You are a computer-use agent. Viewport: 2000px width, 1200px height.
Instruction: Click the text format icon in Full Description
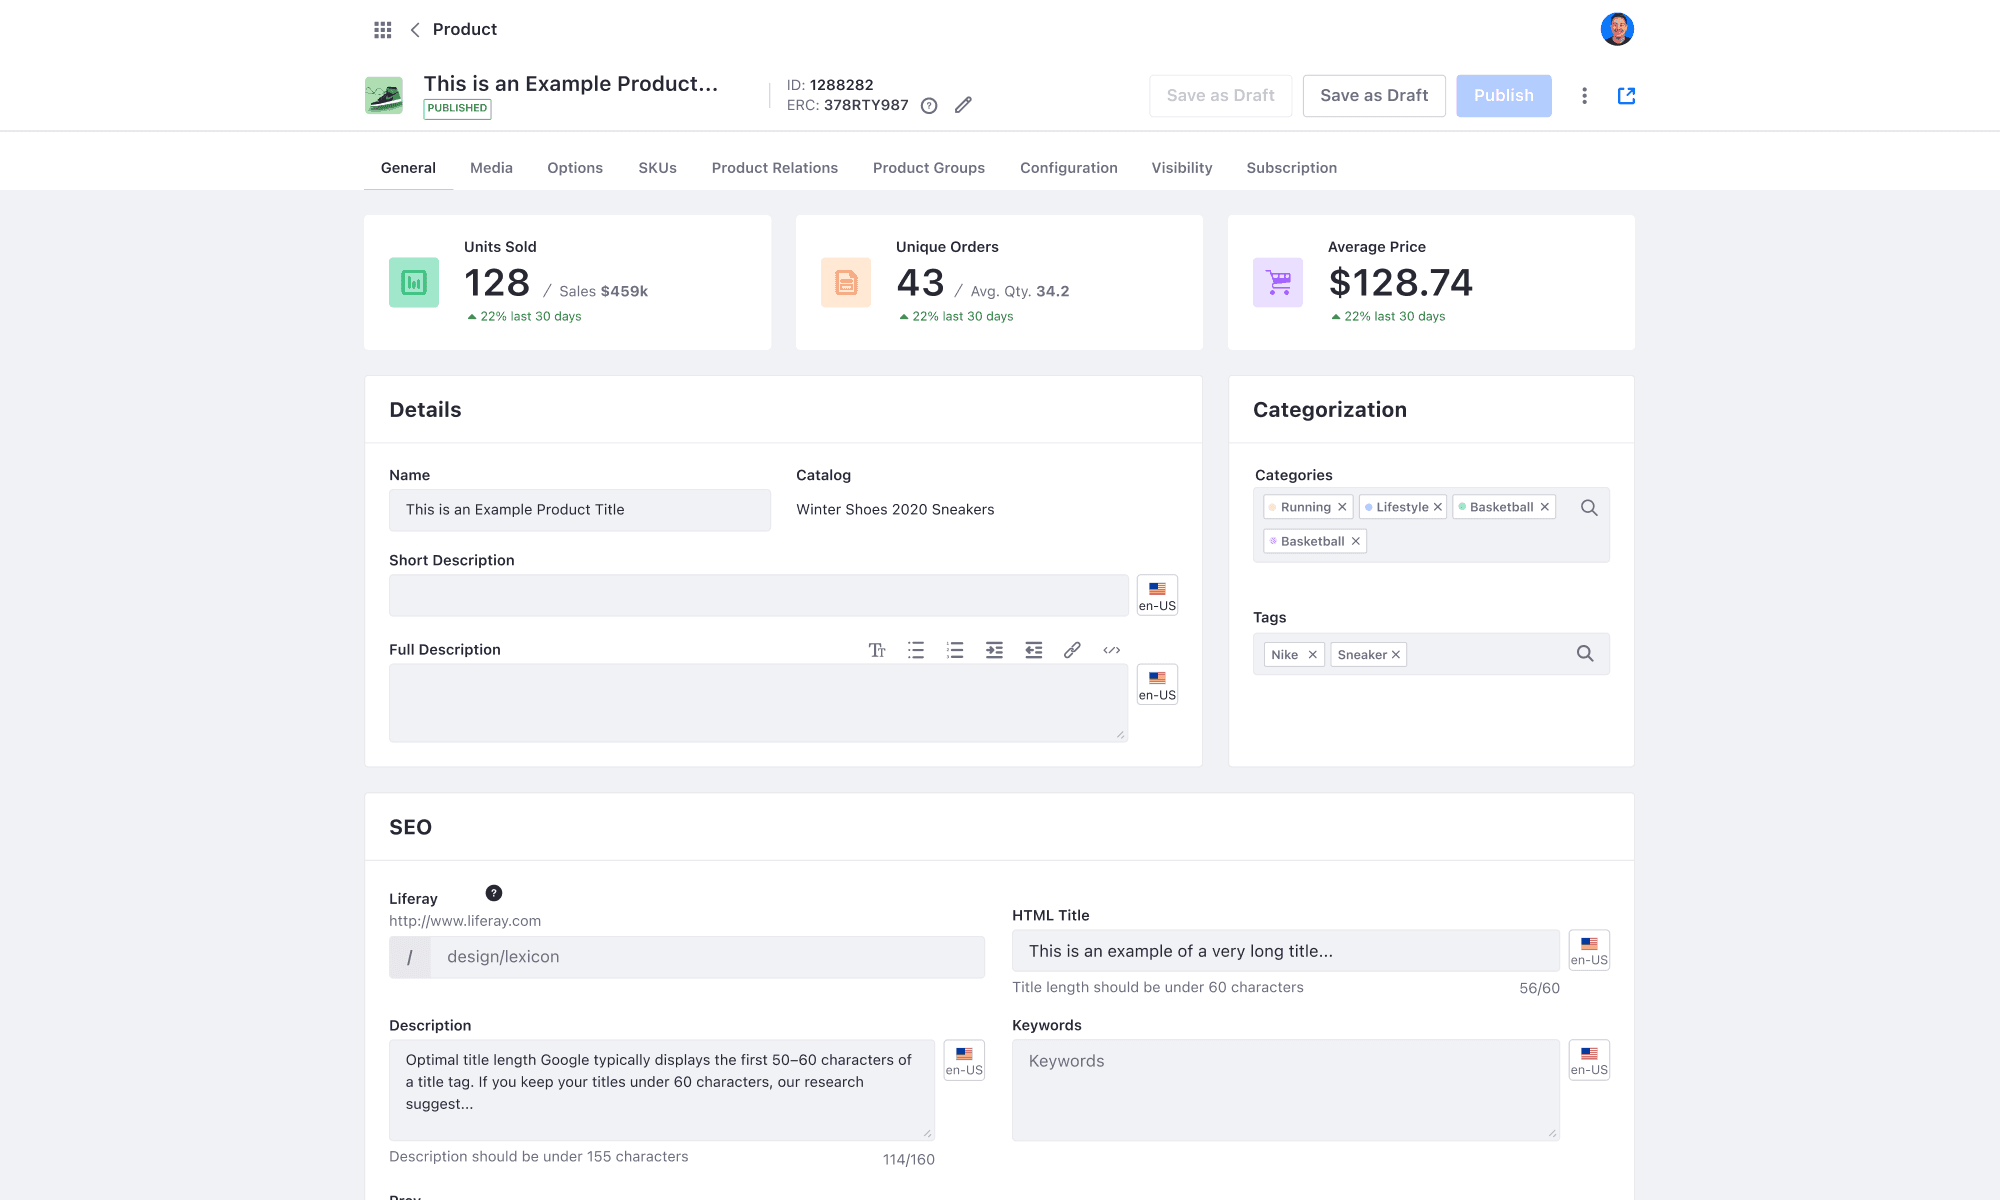pyautogui.click(x=877, y=650)
